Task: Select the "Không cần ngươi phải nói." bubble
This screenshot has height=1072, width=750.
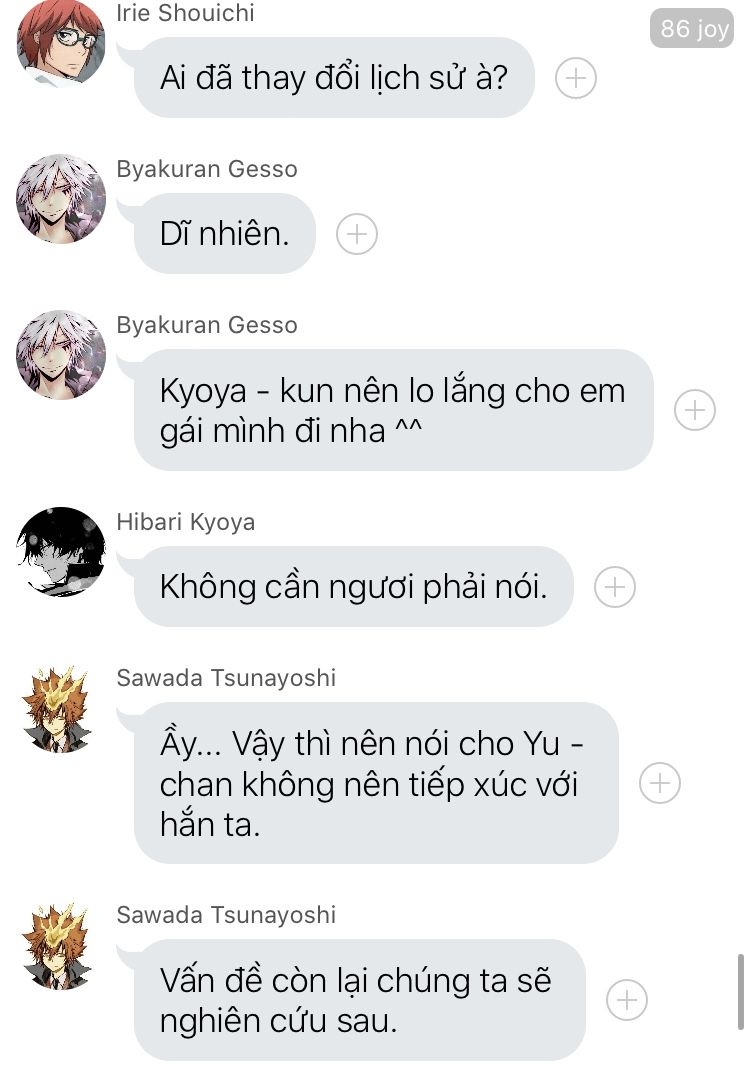Action: pyautogui.click(x=353, y=587)
